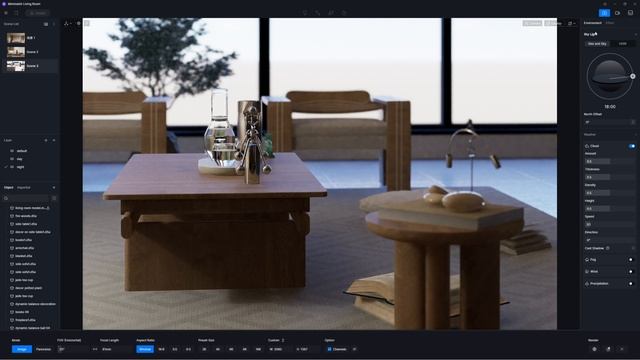Click the add layer plus icon
Viewport: 640px width, 360px height.
(46, 140)
